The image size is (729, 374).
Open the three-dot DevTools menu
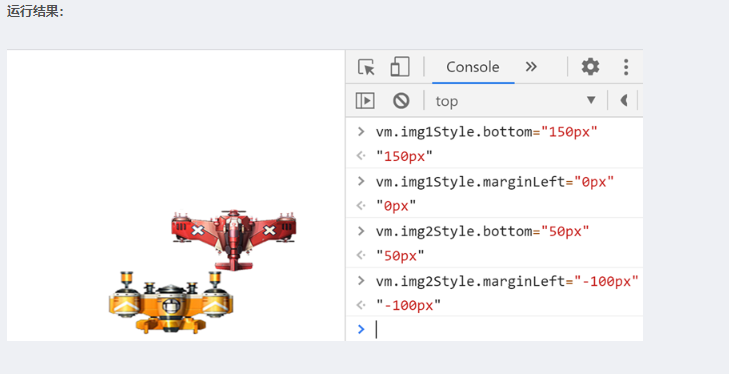pyautogui.click(x=626, y=67)
